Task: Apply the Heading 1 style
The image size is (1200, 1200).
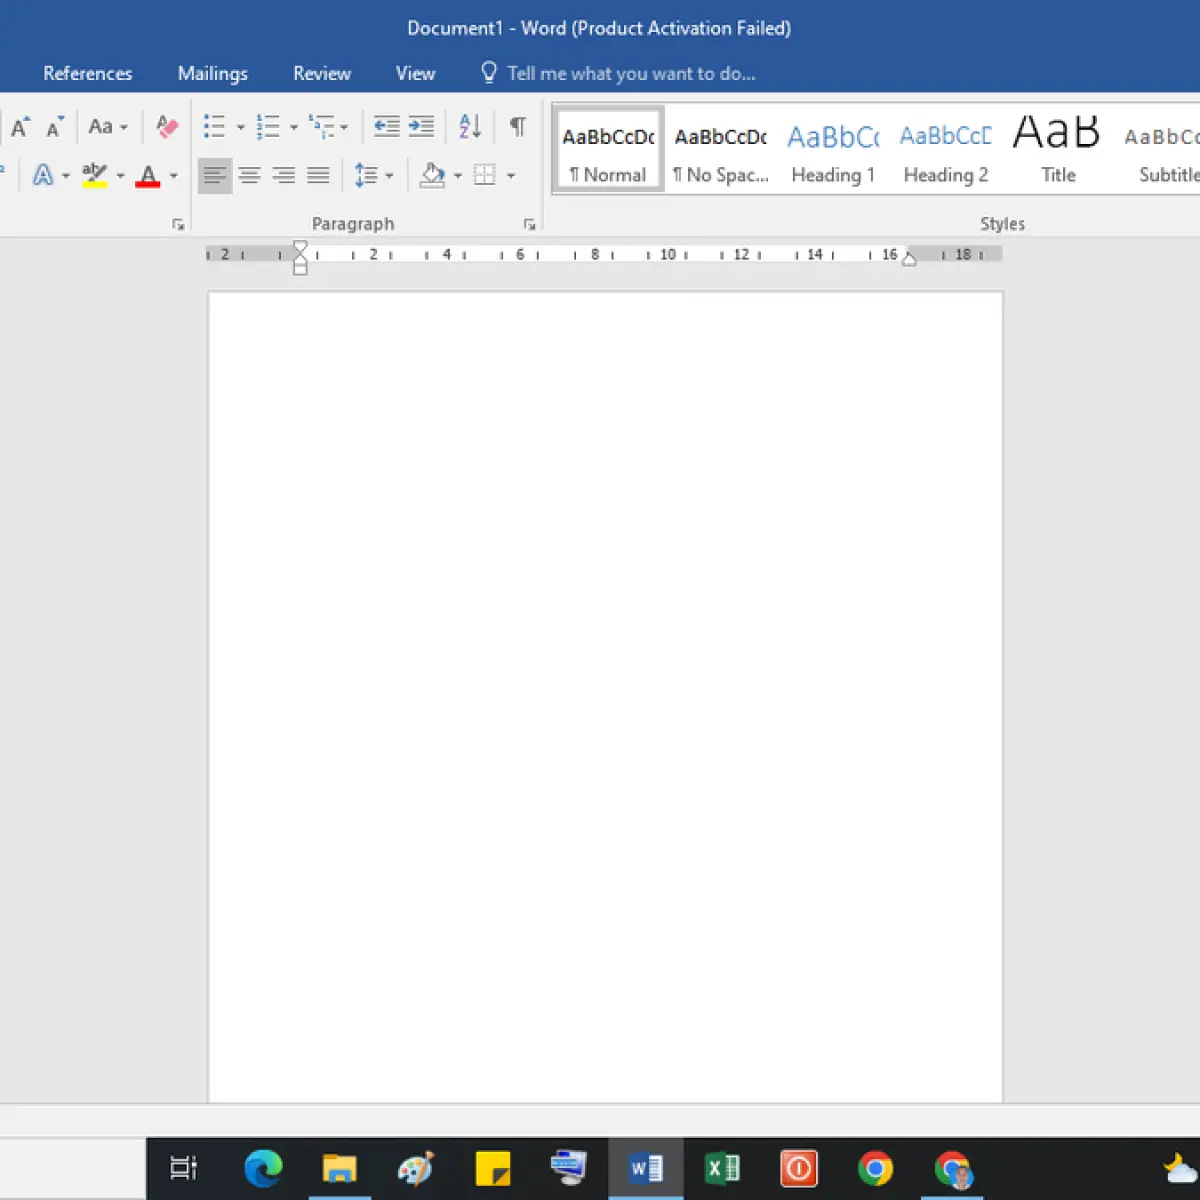Action: click(x=833, y=149)
